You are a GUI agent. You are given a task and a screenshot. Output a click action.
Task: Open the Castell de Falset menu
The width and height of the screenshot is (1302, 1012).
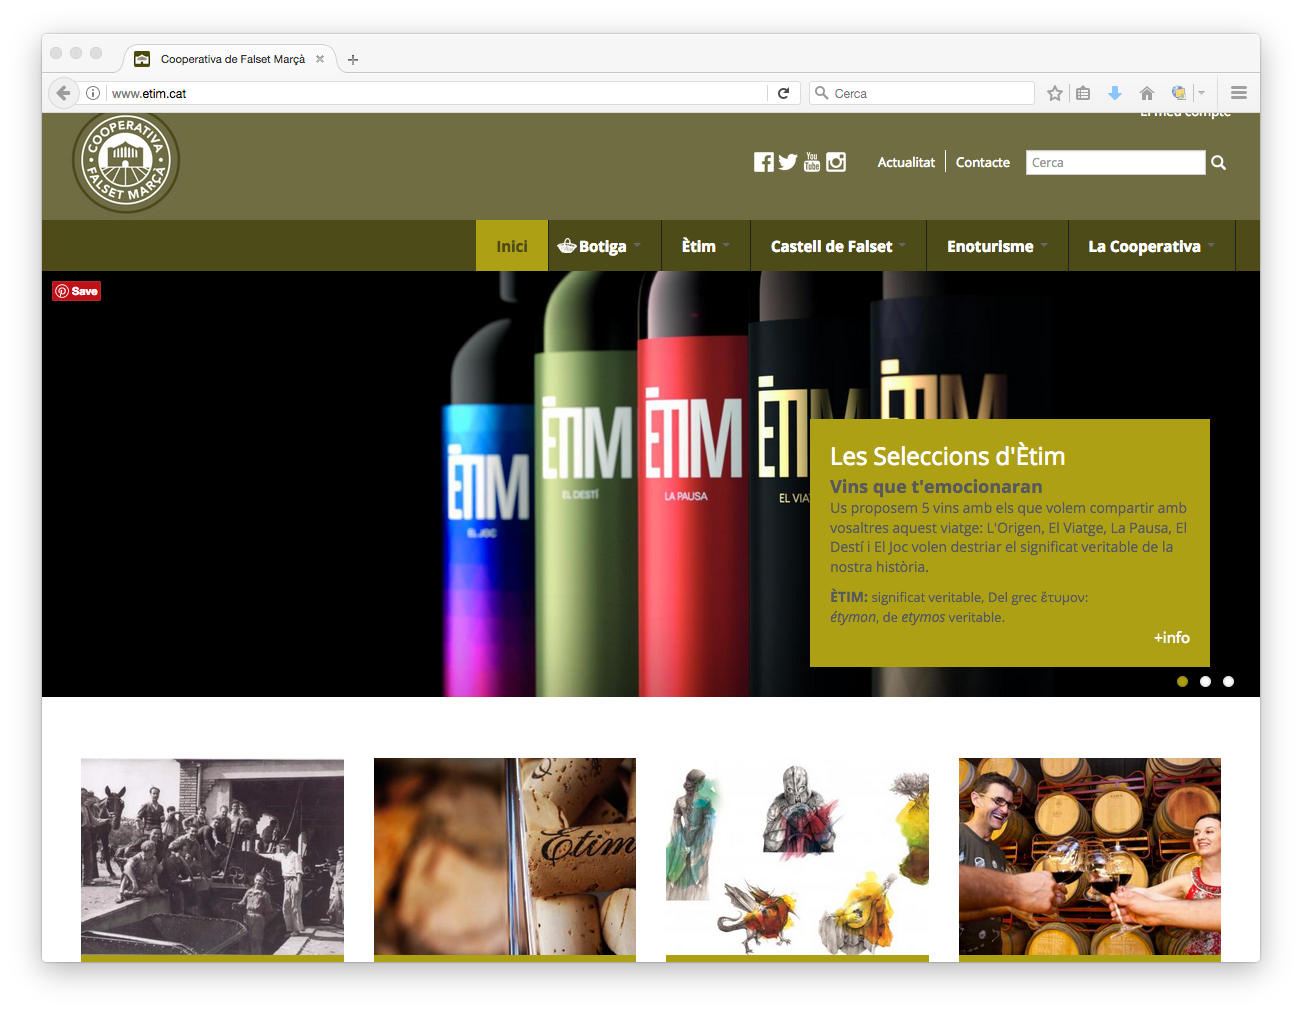pos(837,246)
